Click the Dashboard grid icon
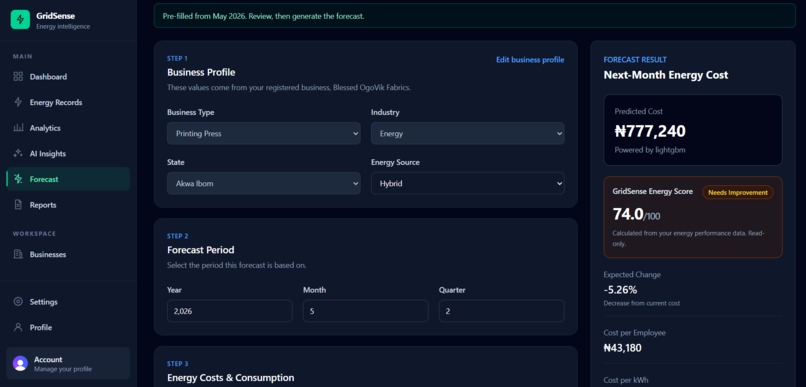The image size is (806, 387). click(18, 77)
